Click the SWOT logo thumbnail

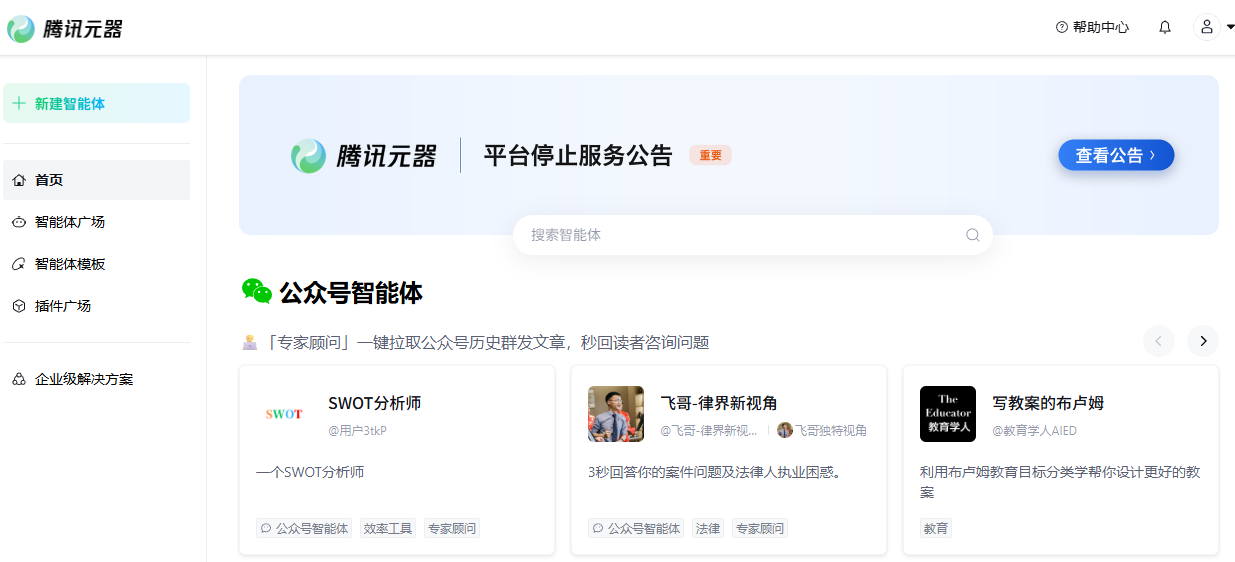pyautogui.click(x=284, y=414)
